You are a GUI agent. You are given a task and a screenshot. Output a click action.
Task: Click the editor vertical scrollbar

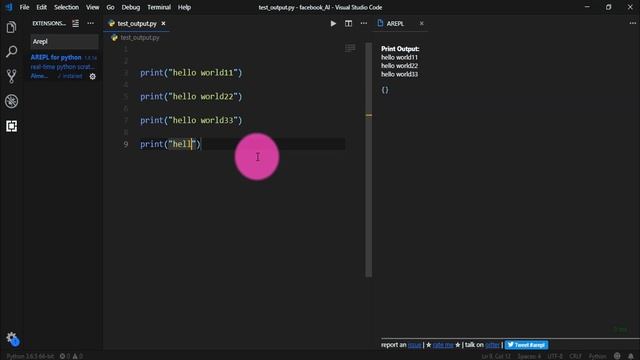click(x=369, y=159)
